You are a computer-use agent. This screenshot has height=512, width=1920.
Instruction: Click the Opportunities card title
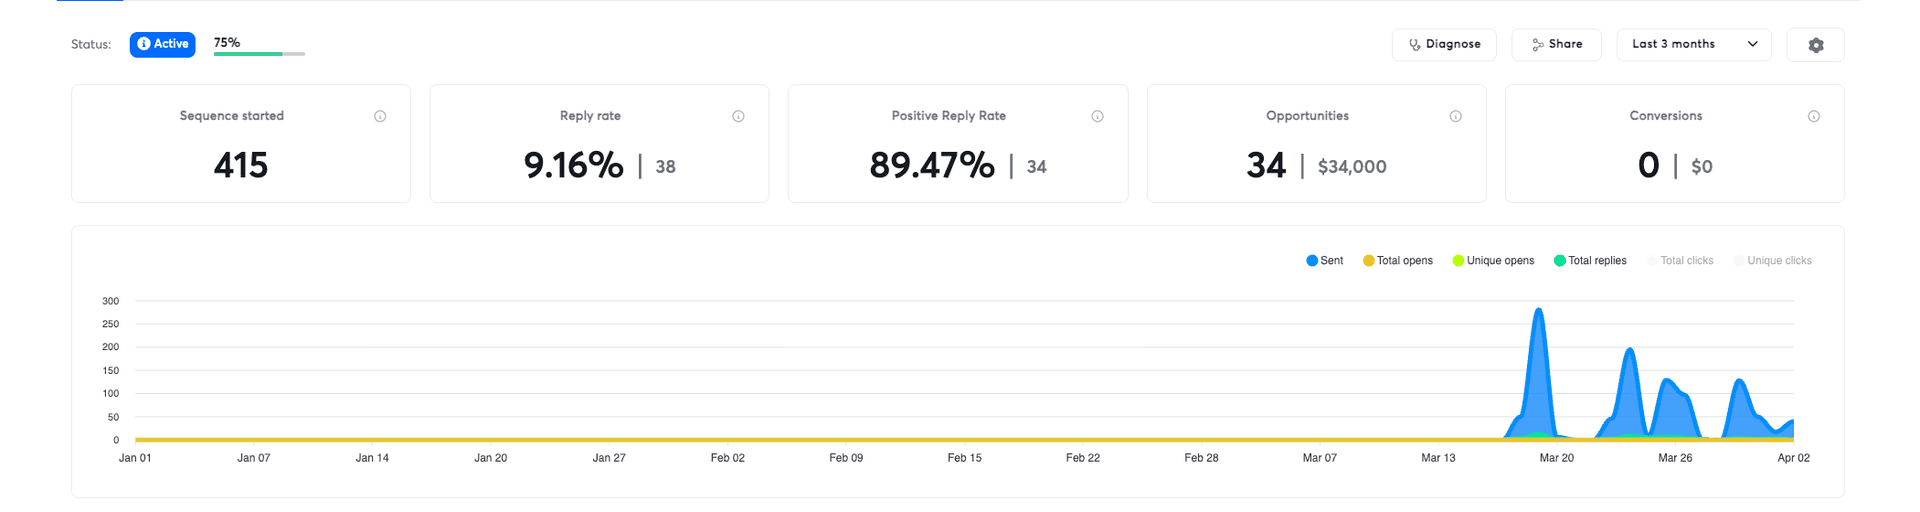(x=1307, y=116)
